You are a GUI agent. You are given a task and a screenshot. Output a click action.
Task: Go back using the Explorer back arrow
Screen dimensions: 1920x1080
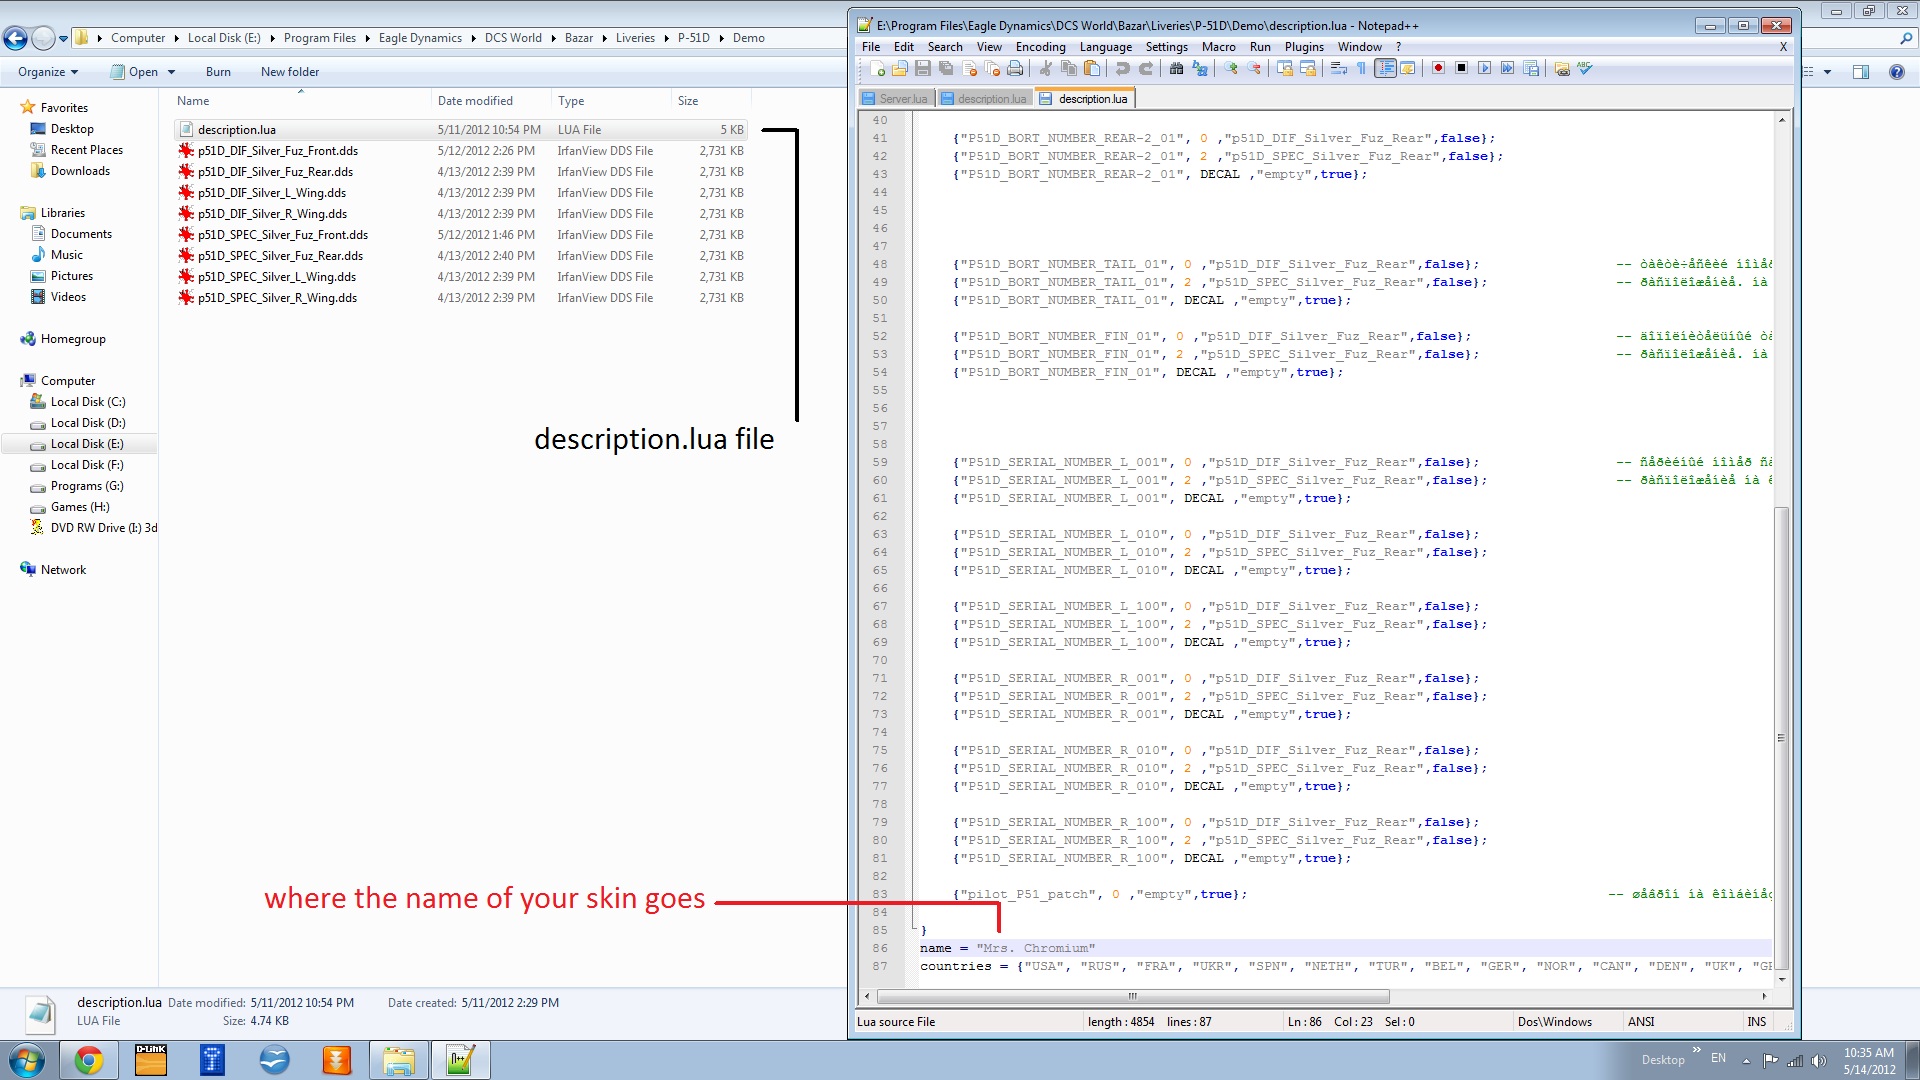pos(15,38)
